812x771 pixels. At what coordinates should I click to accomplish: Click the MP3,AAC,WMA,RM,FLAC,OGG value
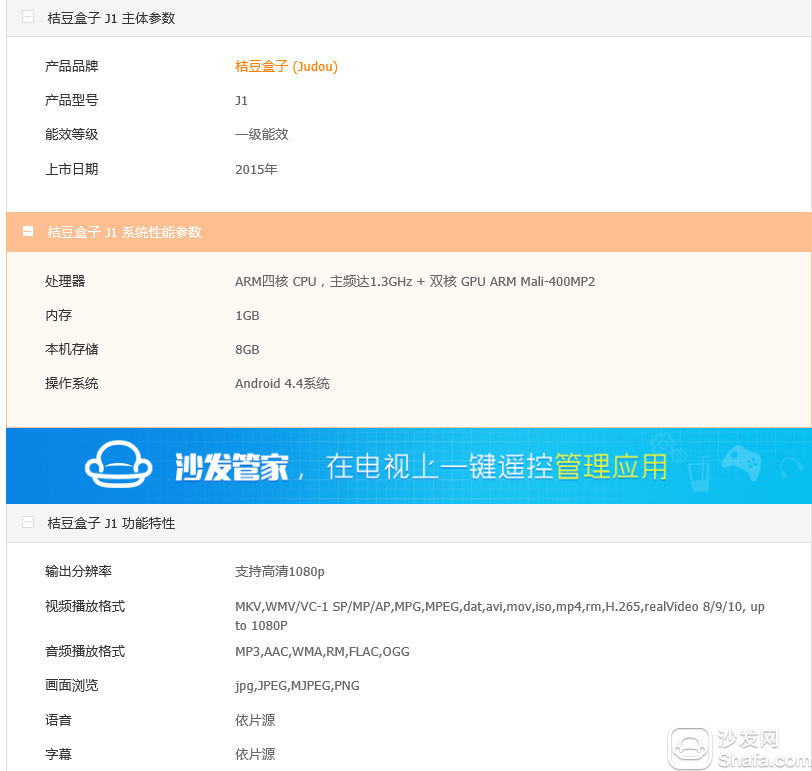pos(322,651)
